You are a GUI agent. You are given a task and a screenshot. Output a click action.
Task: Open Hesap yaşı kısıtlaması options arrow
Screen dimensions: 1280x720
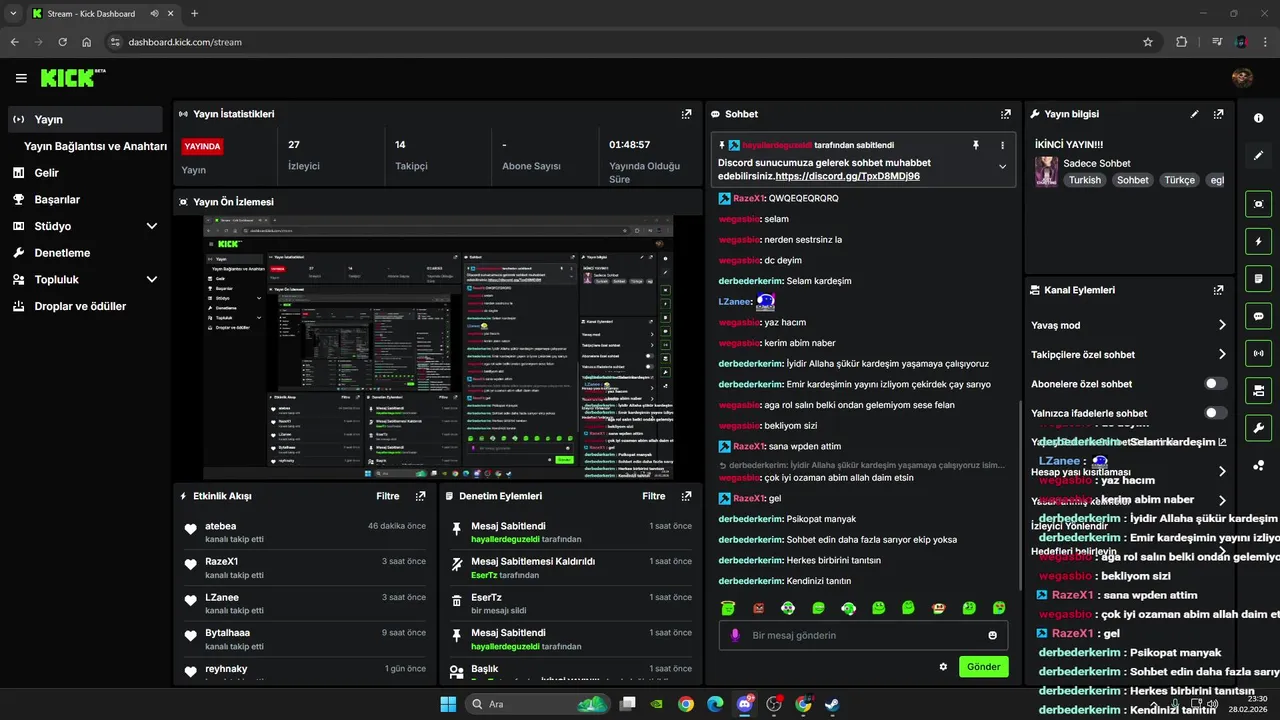click(x=1222, y=471)
